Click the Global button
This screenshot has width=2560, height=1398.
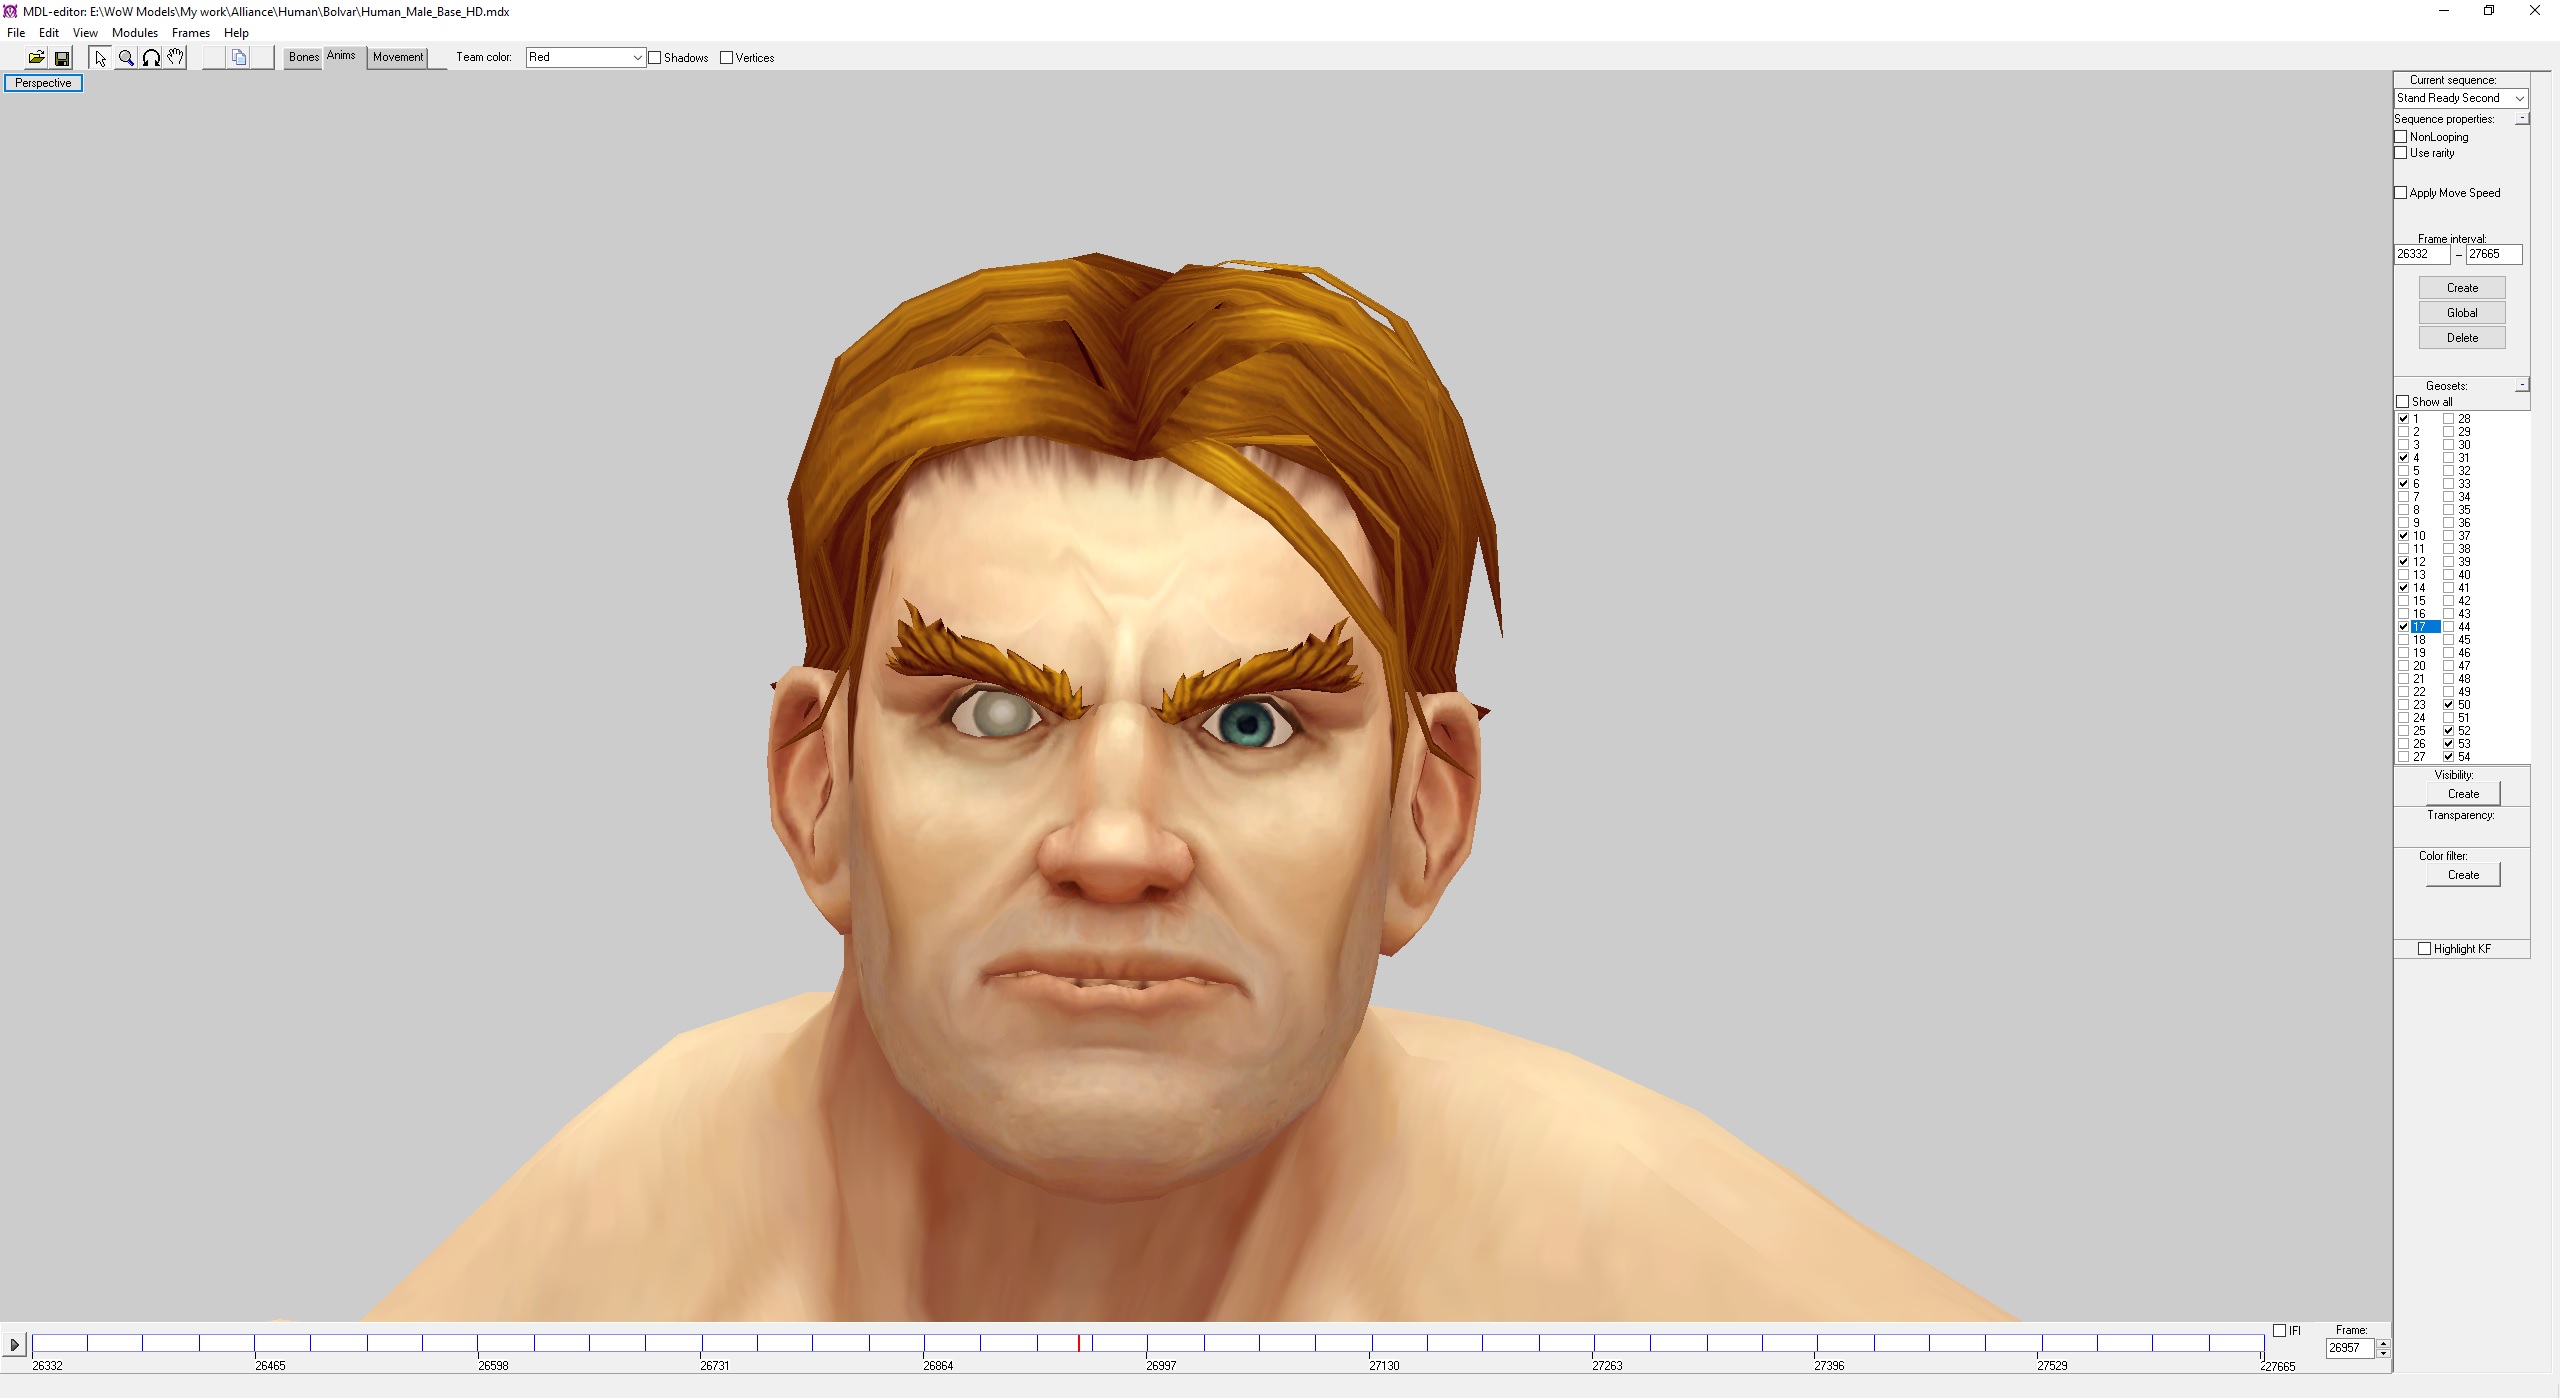[2462, 313]
